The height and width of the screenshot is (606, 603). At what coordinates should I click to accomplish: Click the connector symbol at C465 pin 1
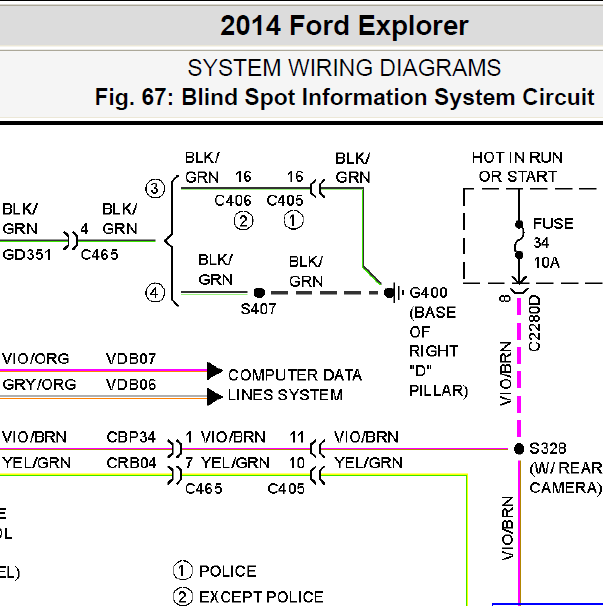click(x=174, y=449)
